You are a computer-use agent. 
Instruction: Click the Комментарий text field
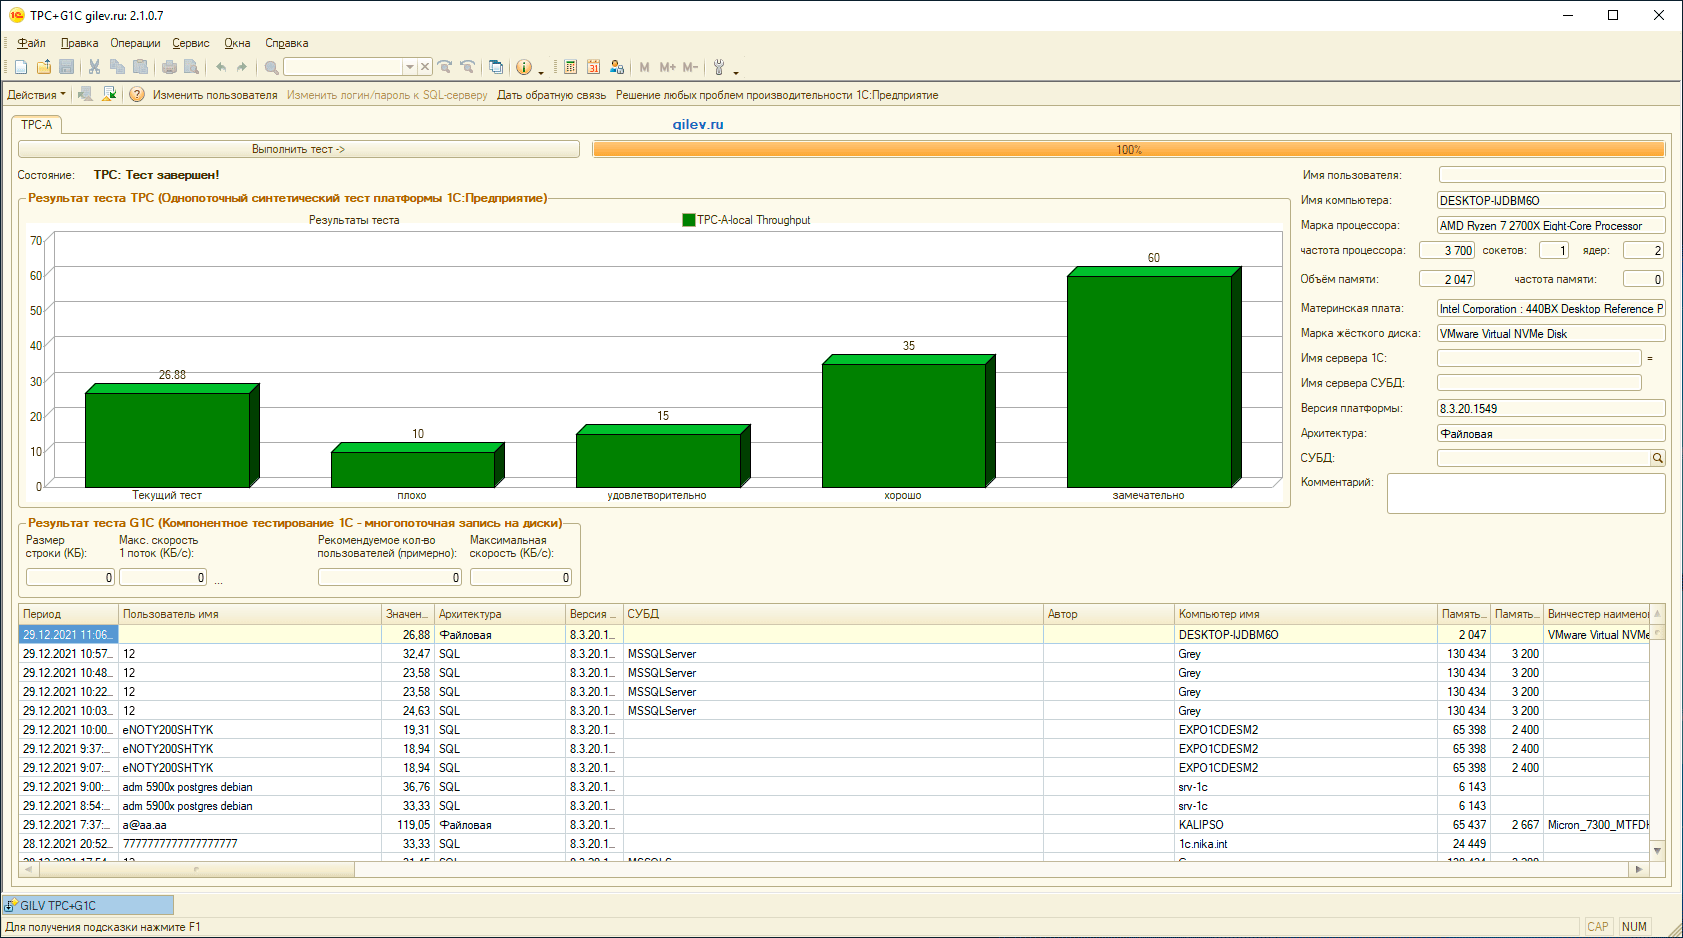click(x=1525, y=494)
